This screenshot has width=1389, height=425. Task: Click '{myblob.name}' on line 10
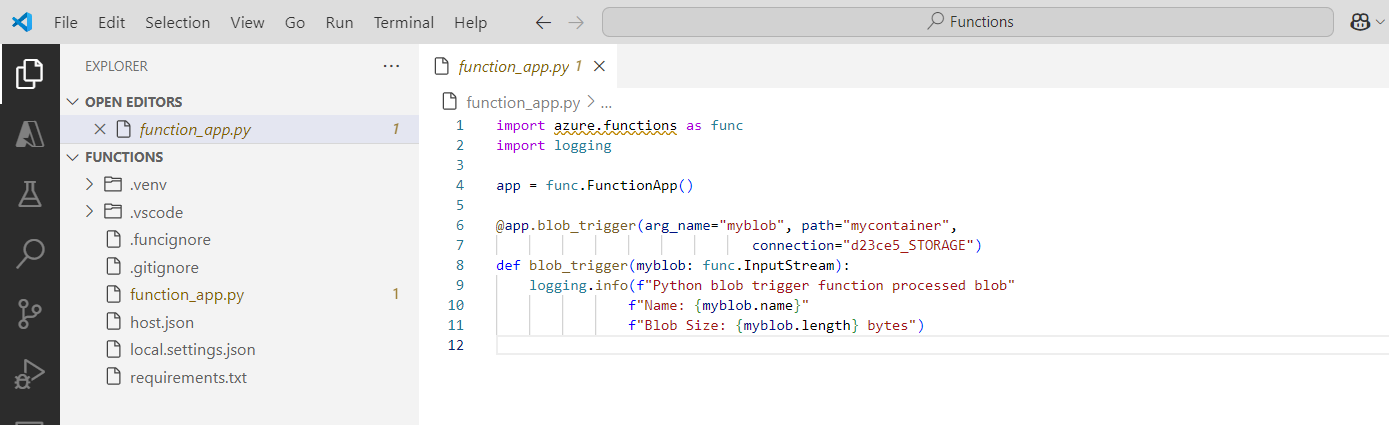click(x=746, y=305)
